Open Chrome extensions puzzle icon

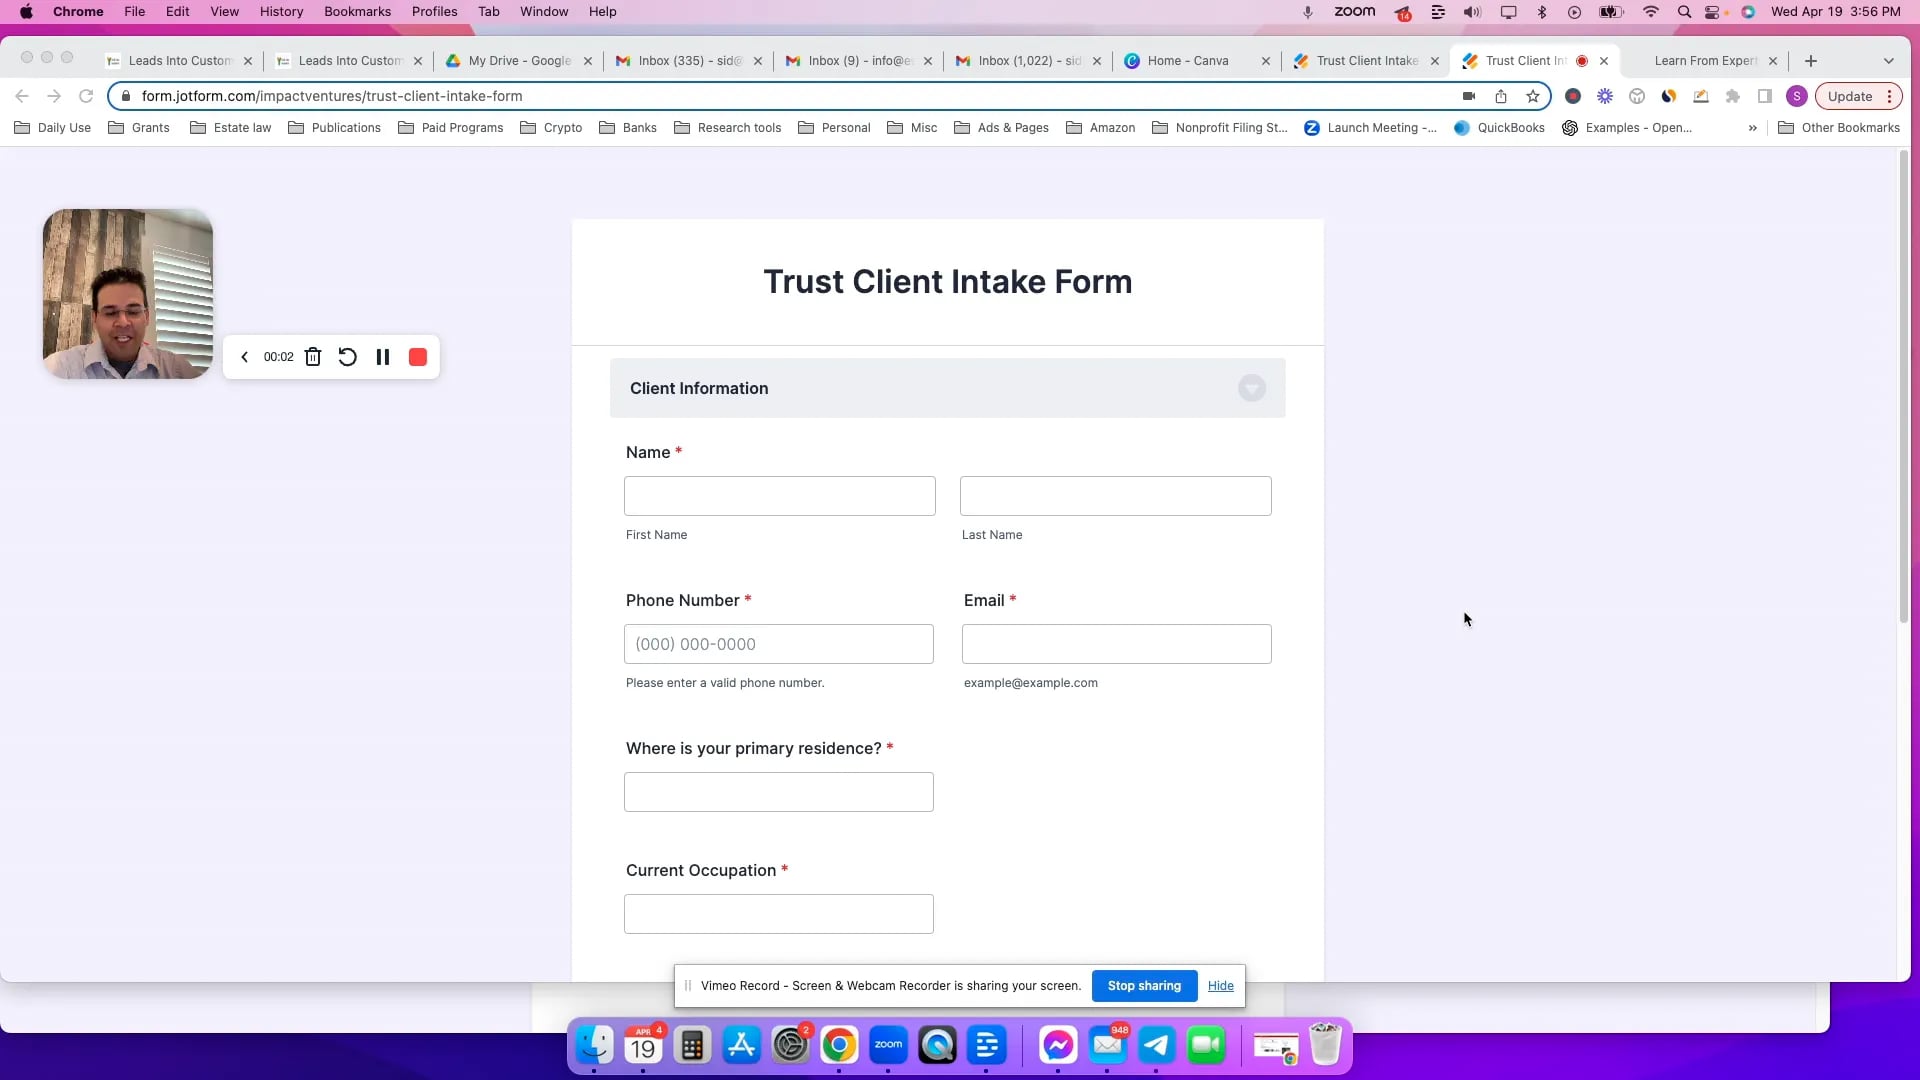[1733, 96]
